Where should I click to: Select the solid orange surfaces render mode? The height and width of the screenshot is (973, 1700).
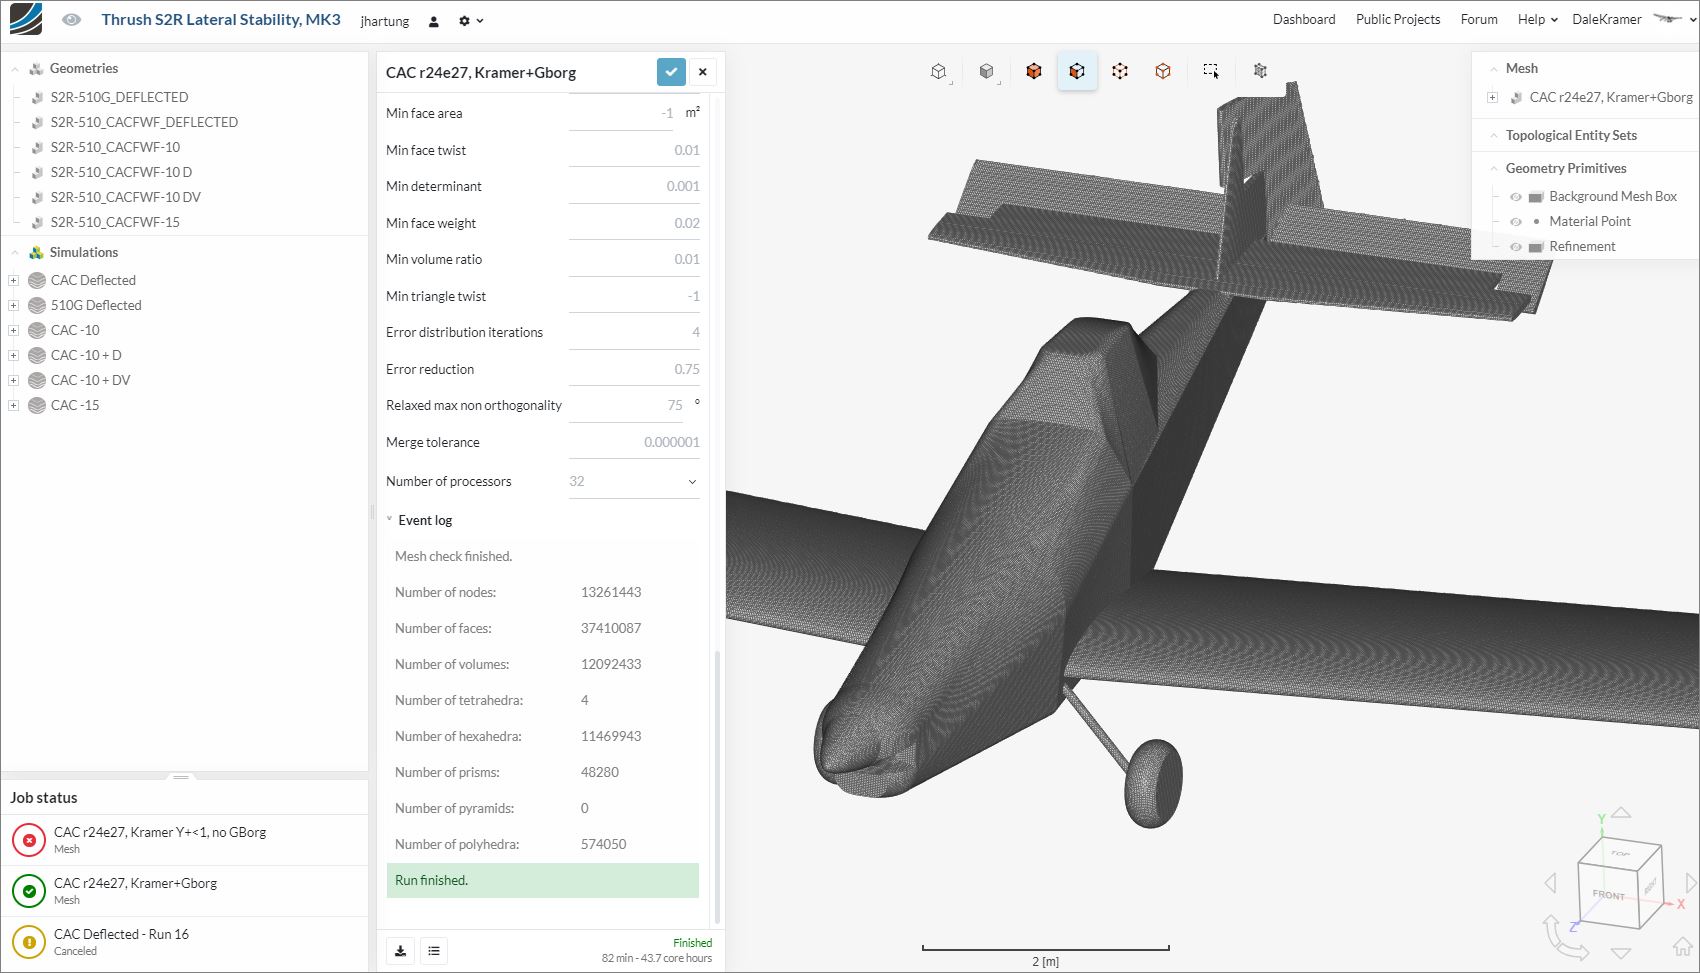coord(1034,71)
